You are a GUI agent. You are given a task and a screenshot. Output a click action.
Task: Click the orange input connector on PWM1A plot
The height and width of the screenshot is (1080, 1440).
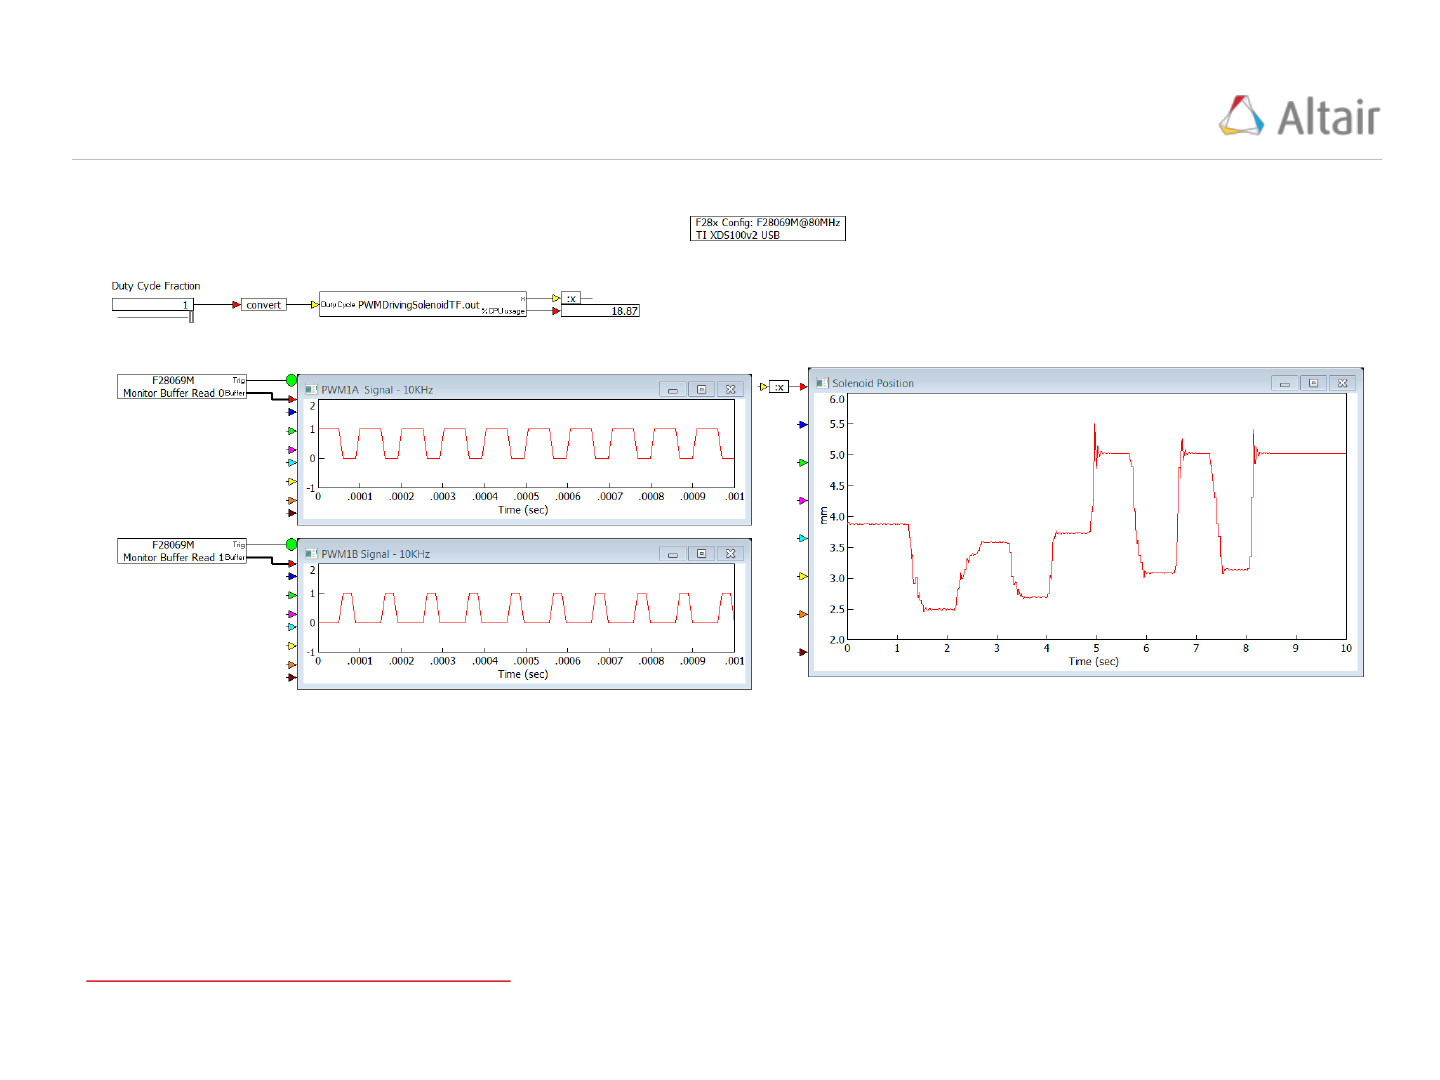[292, 500]
